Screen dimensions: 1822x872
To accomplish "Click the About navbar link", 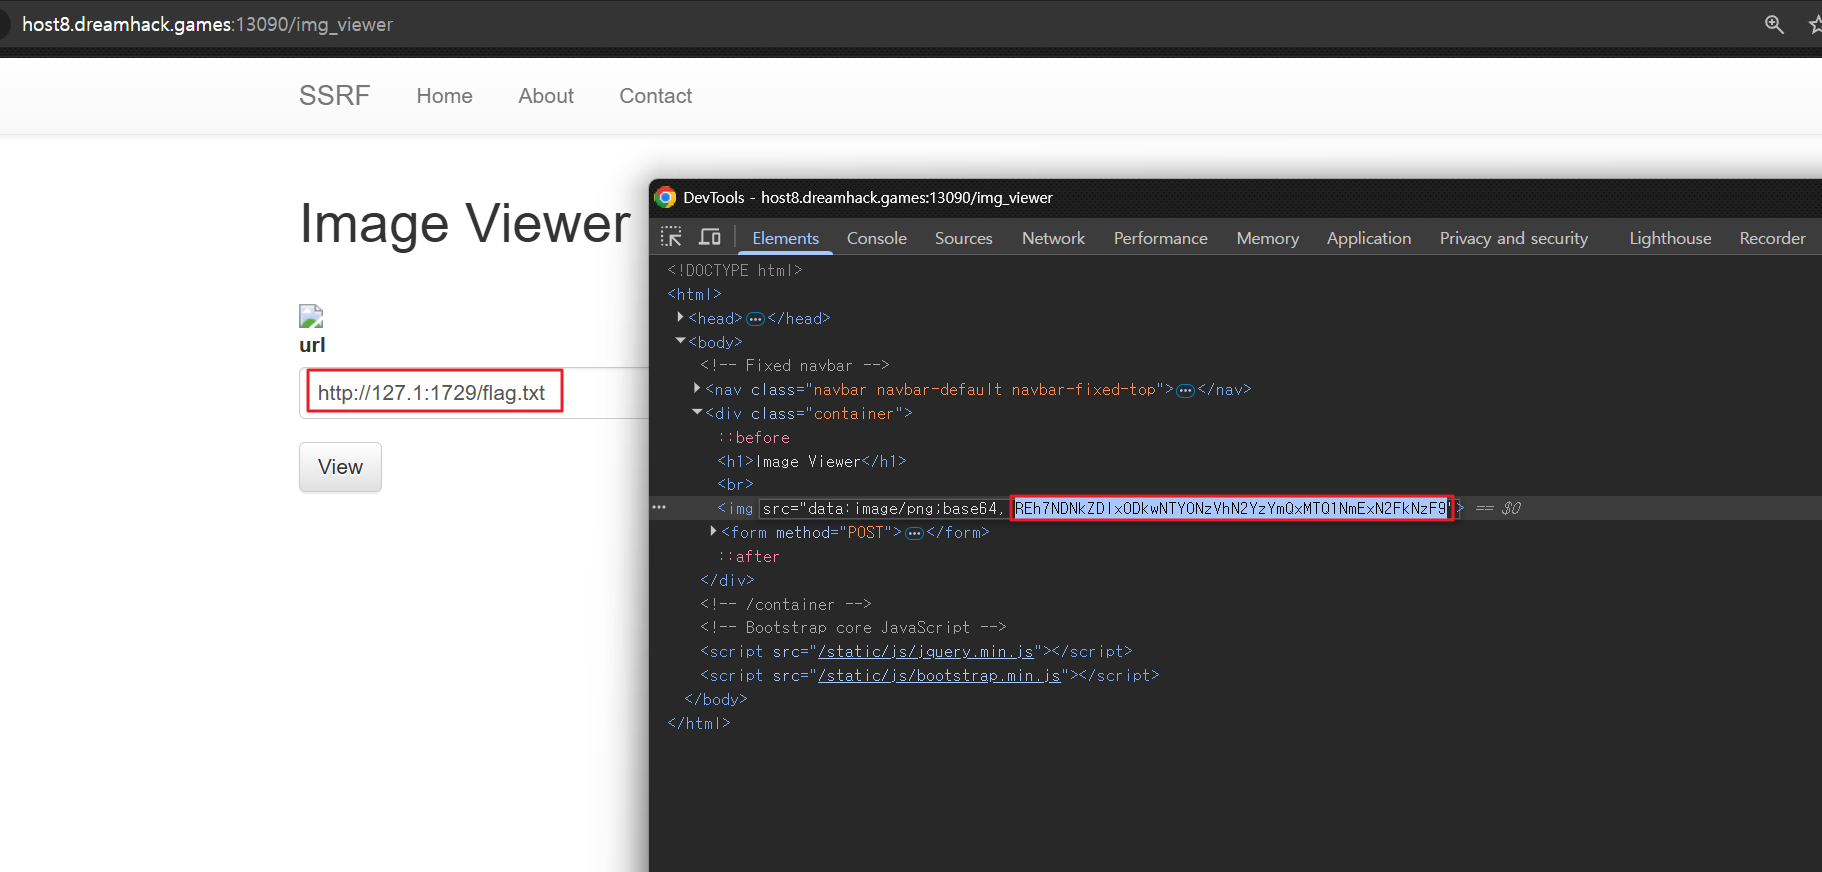I will [545, 96].
